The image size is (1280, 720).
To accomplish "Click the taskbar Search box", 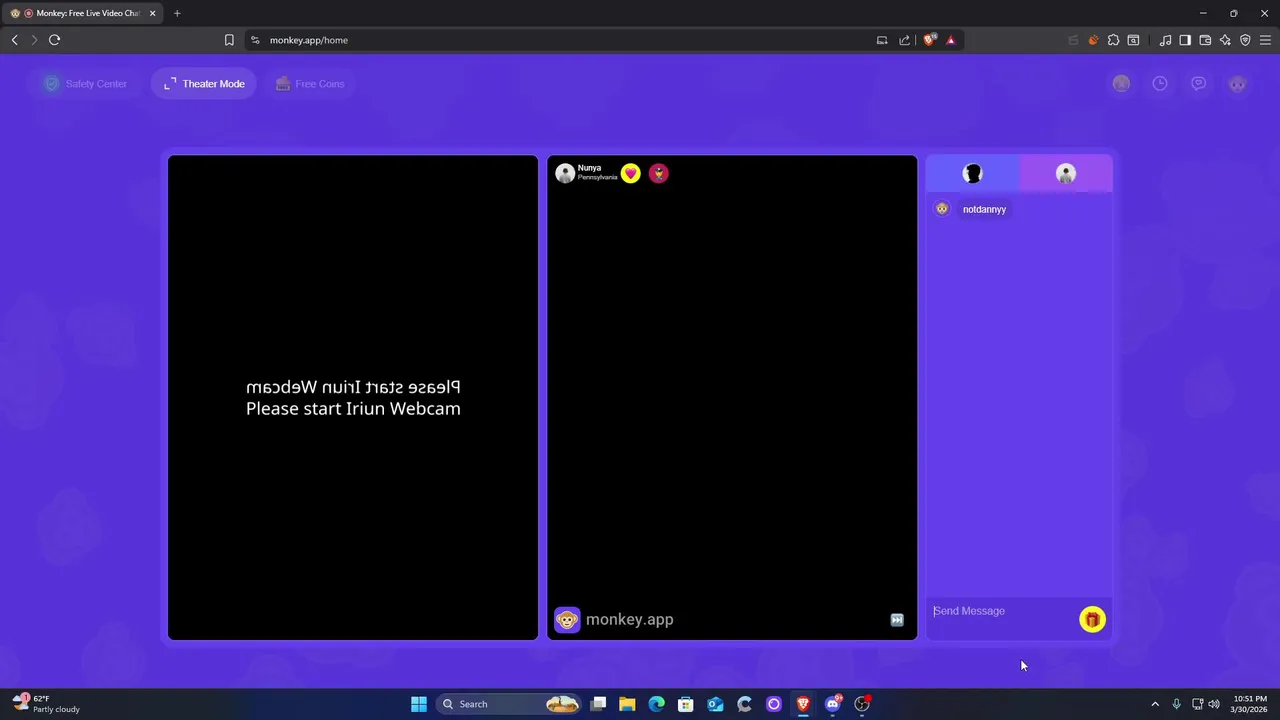I will coord(510,704).
